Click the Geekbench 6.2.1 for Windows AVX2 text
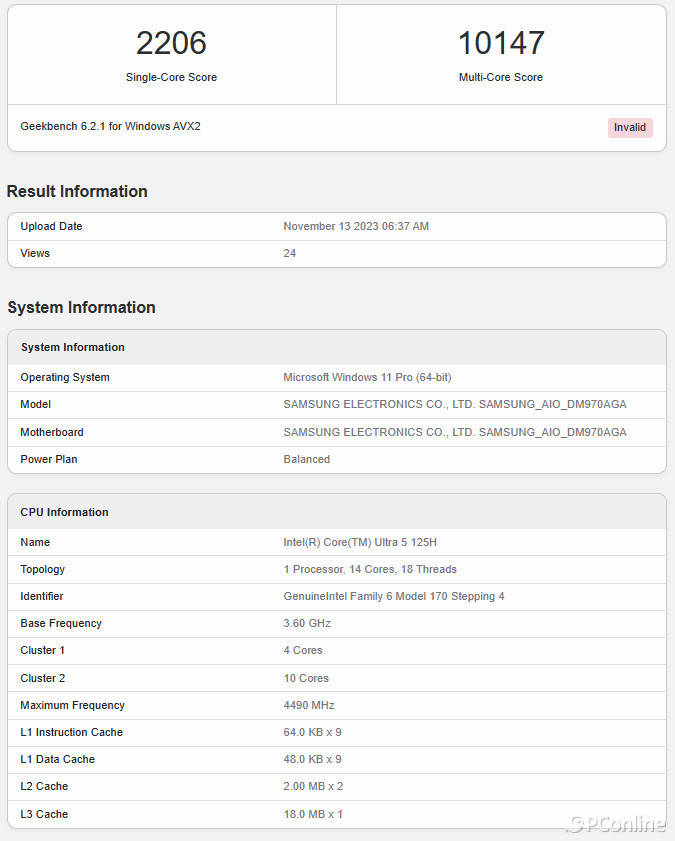 tap(110, 127)
